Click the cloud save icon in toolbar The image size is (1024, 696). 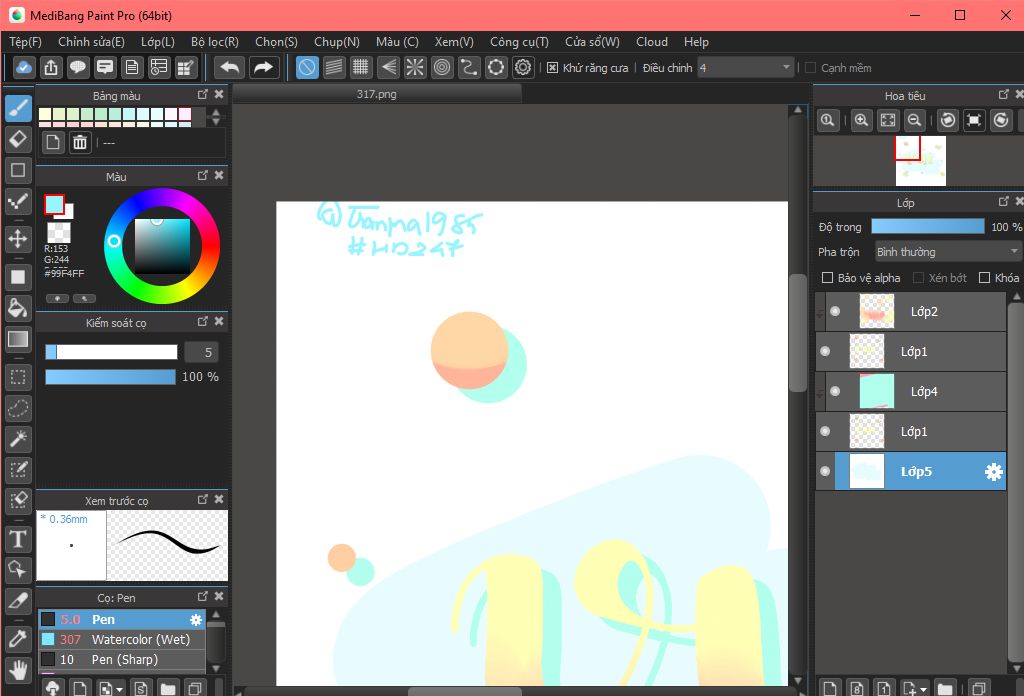(x=24, y=67)
